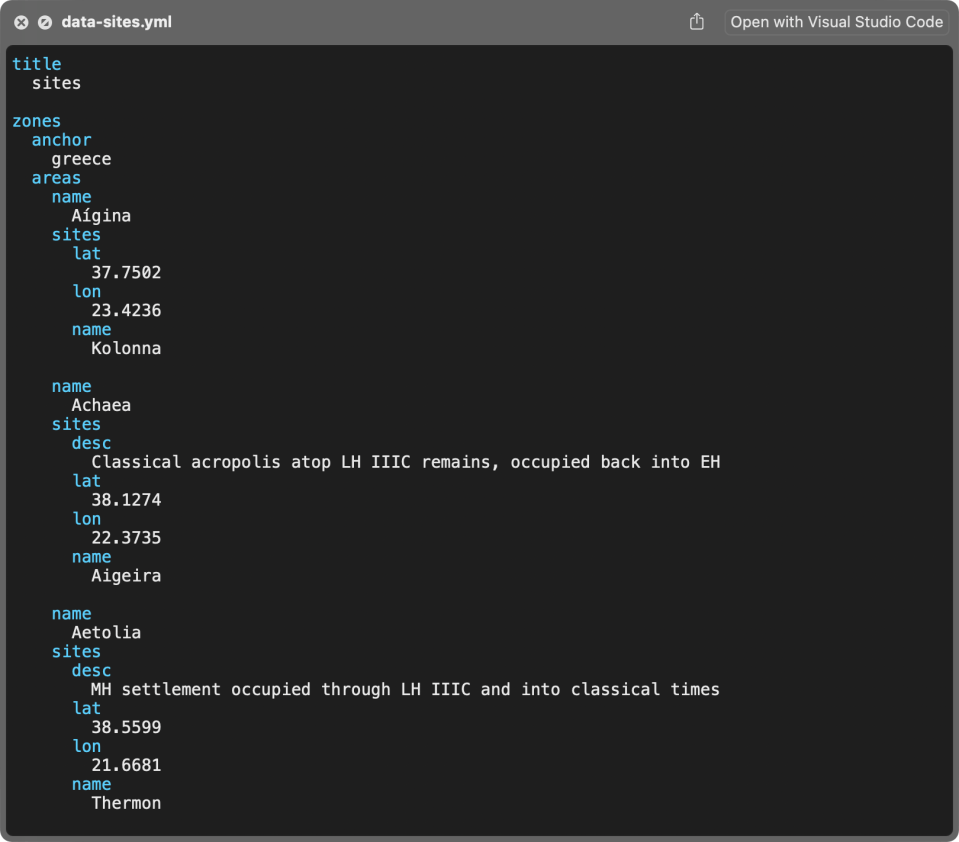This screenshot has width=959, height=842.
Task: Click the 'title' key at top
Action: pos(36,64)
